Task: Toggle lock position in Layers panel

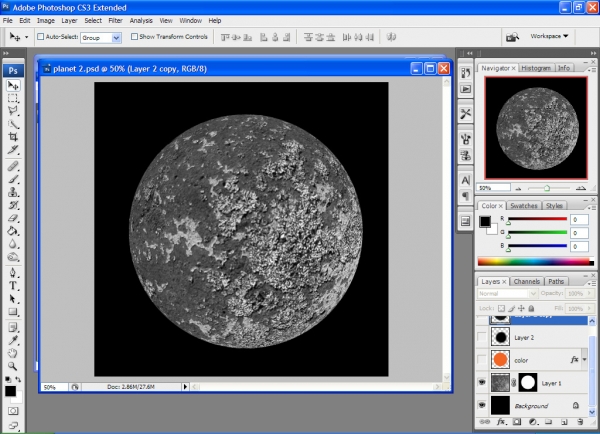Action: click(x=521, y=308)
